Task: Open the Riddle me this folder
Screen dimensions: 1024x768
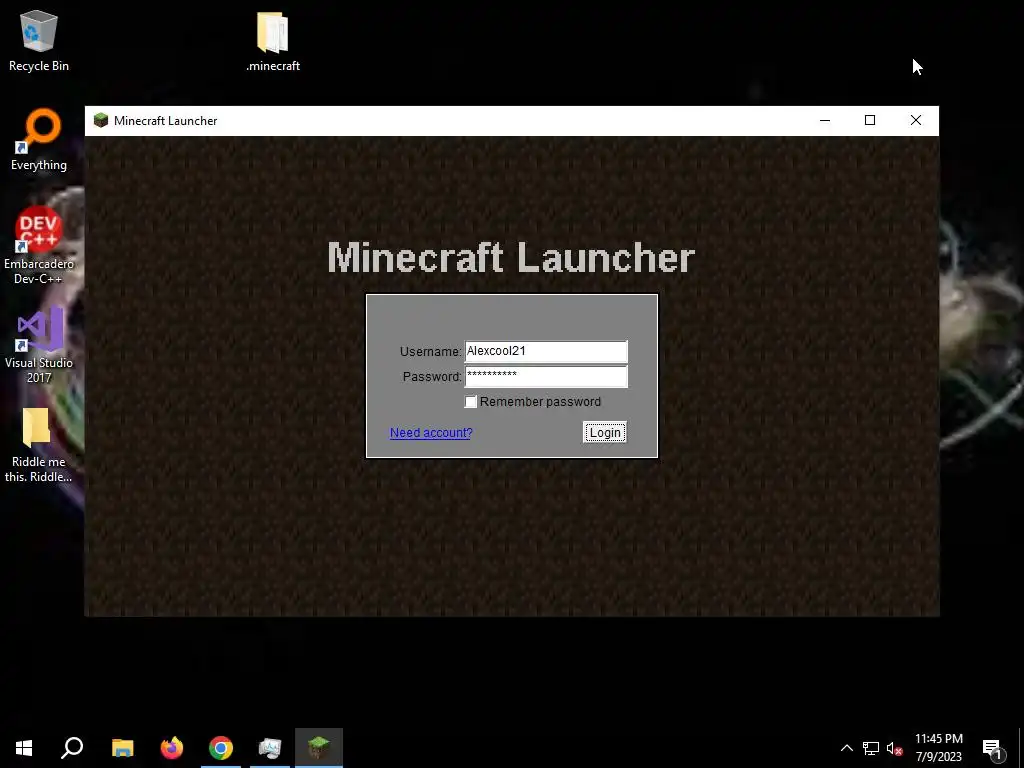Action: (39, 445)
